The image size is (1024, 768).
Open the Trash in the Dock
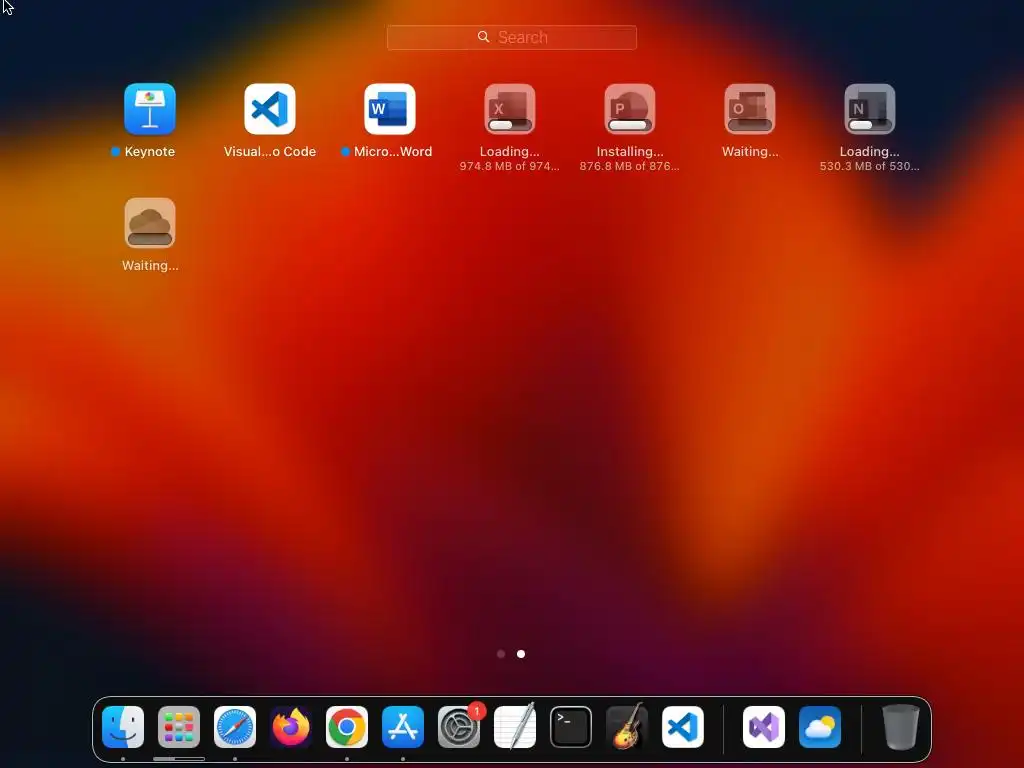(901, 727)
